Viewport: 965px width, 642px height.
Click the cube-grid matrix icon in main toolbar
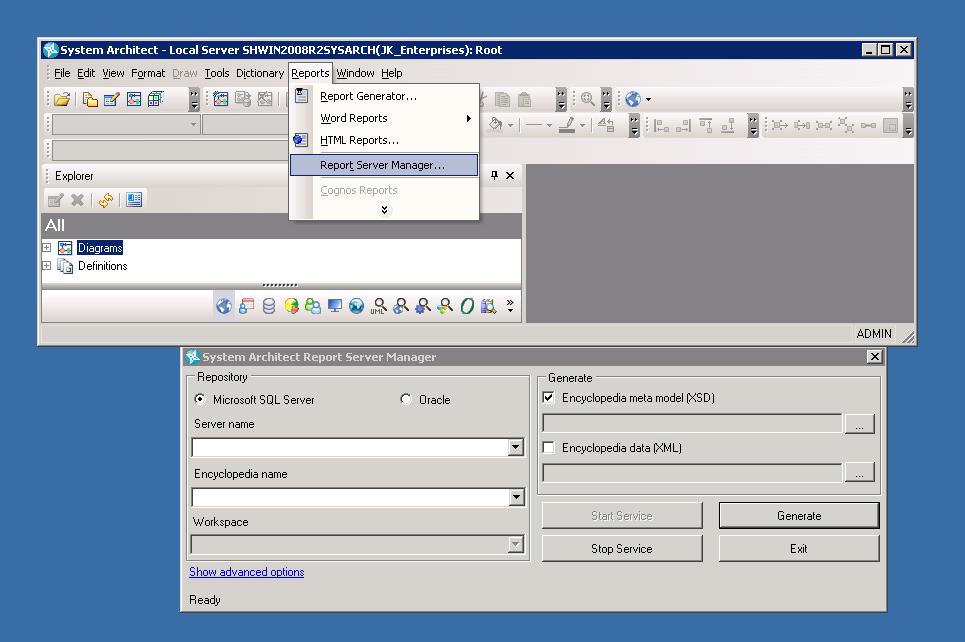point(156,99)
